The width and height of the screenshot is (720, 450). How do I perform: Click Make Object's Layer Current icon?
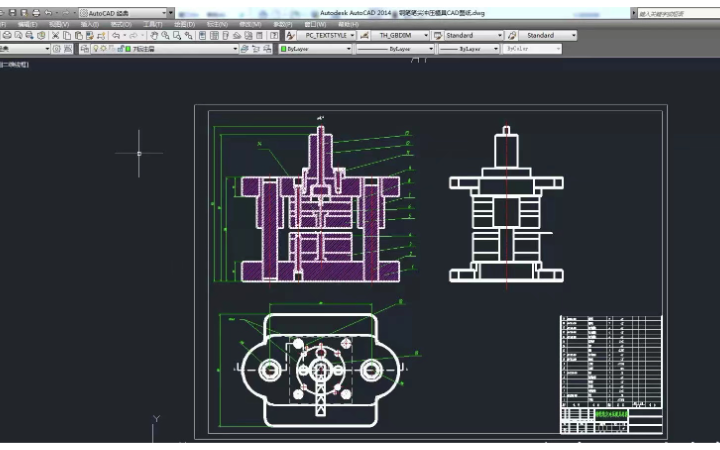(x=245, y=49)
